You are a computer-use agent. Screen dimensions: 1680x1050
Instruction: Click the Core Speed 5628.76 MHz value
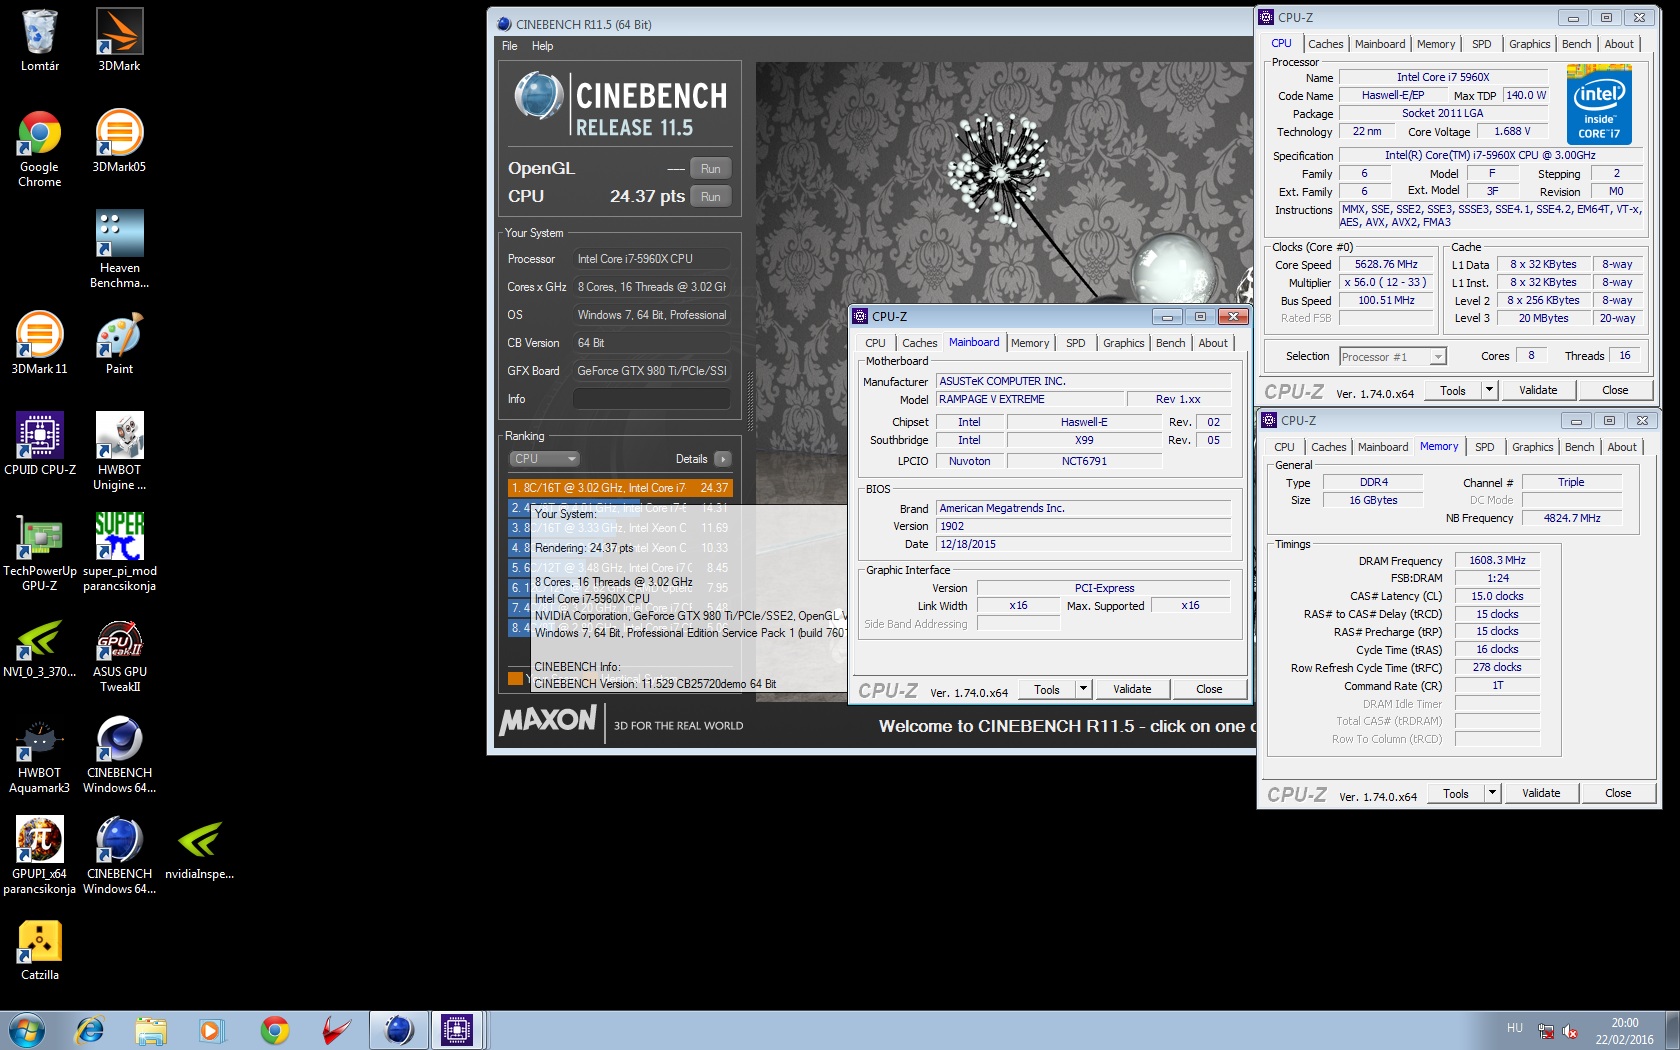[1386, 265]
